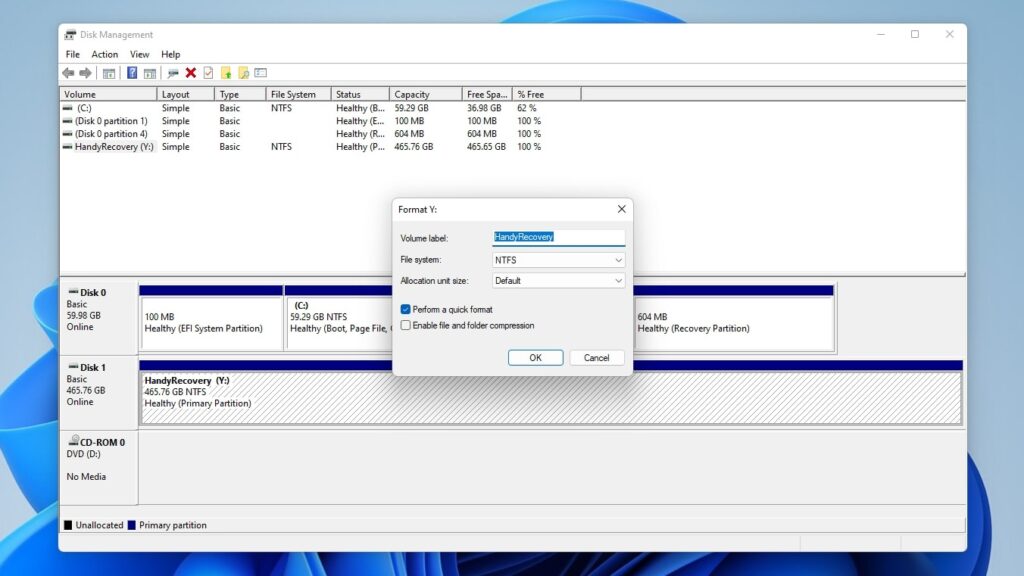The width and height of the screenshot is (1024, 576).
Task: Click the Back arrow toolbar icon
Action: pyautogui.click(x=68, y=73)
